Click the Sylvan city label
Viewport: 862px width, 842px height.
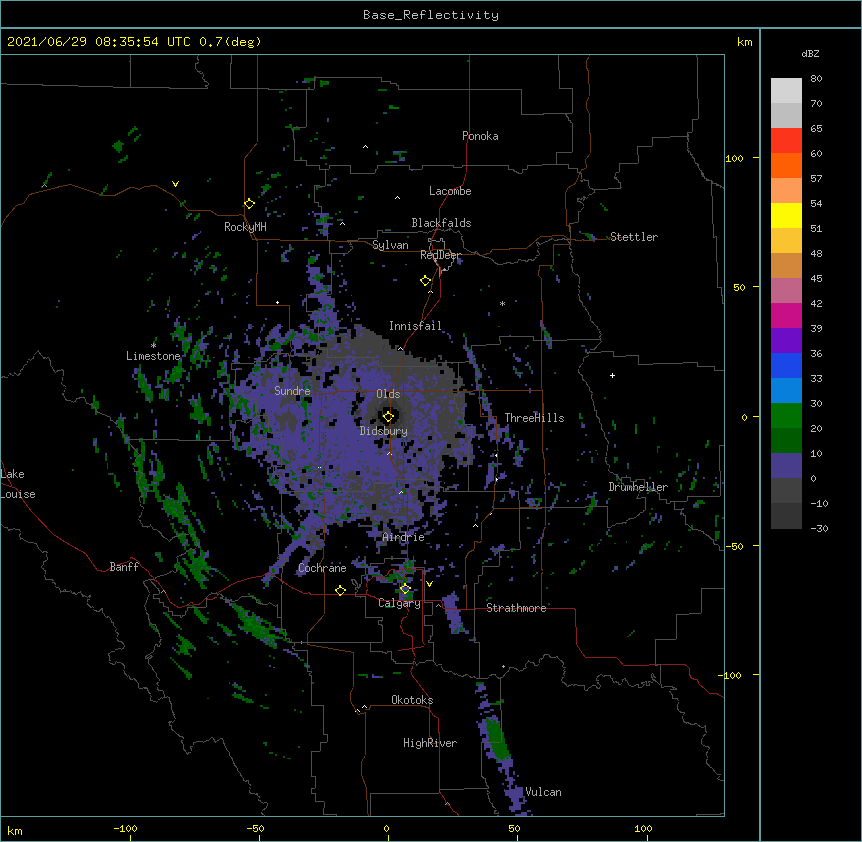tap(390, 245)
